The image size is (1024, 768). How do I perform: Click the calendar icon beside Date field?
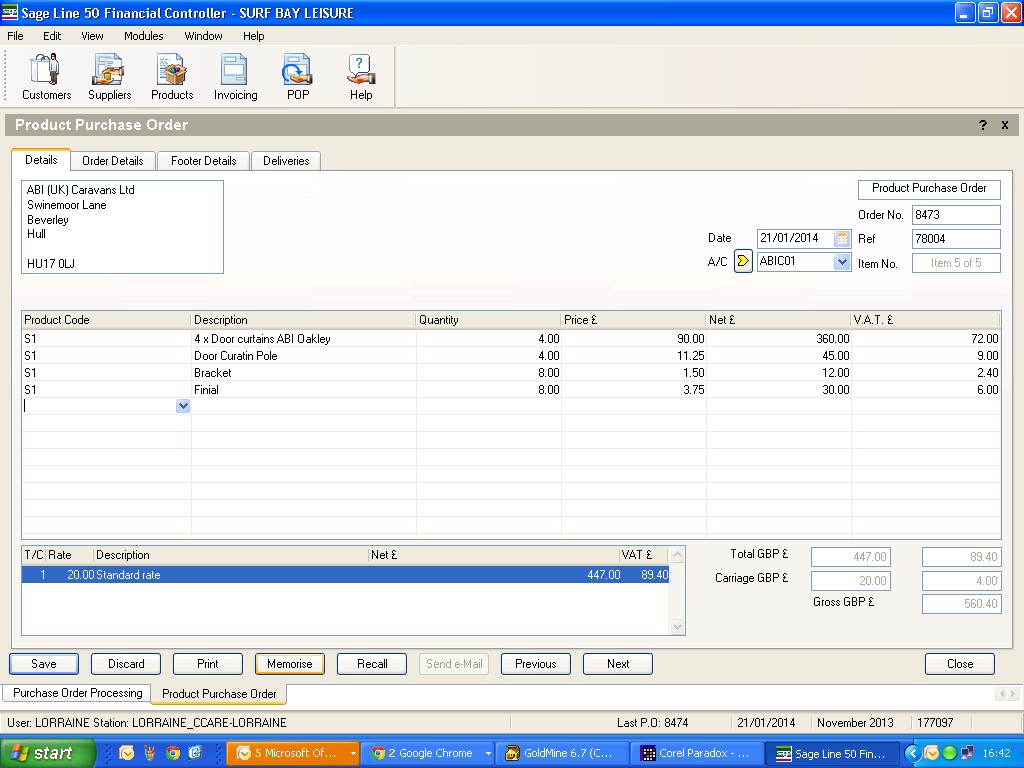coord(842,238)
